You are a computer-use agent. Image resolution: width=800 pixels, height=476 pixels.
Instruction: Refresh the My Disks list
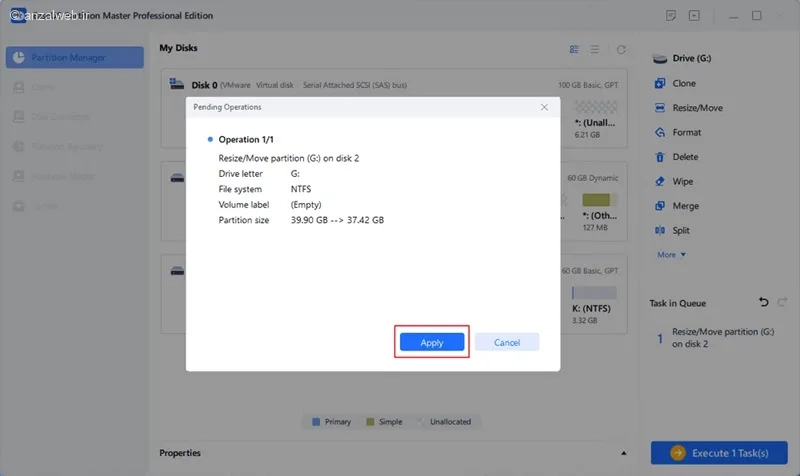tap(621, 49)
